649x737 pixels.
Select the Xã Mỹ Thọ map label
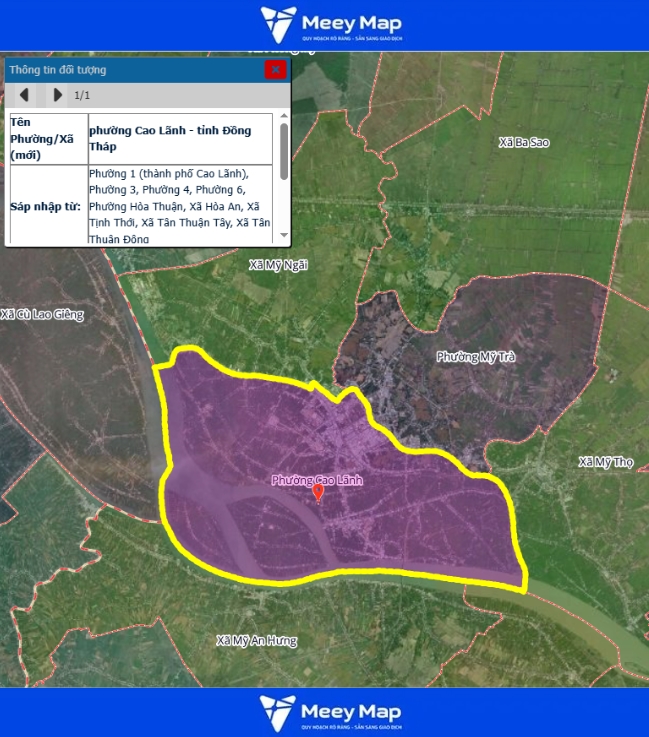(606, 462)
